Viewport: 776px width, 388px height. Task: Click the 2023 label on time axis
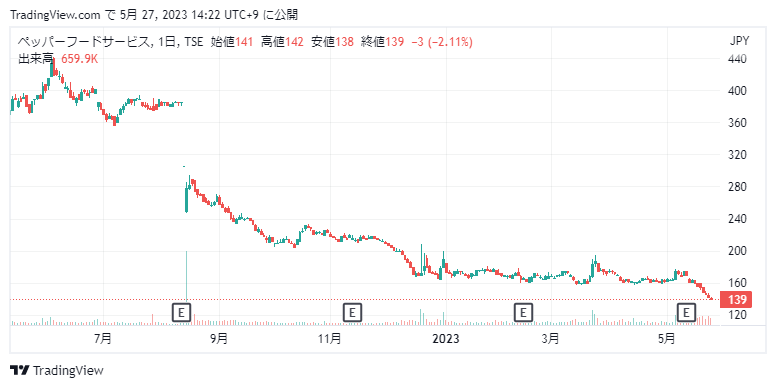446,339
